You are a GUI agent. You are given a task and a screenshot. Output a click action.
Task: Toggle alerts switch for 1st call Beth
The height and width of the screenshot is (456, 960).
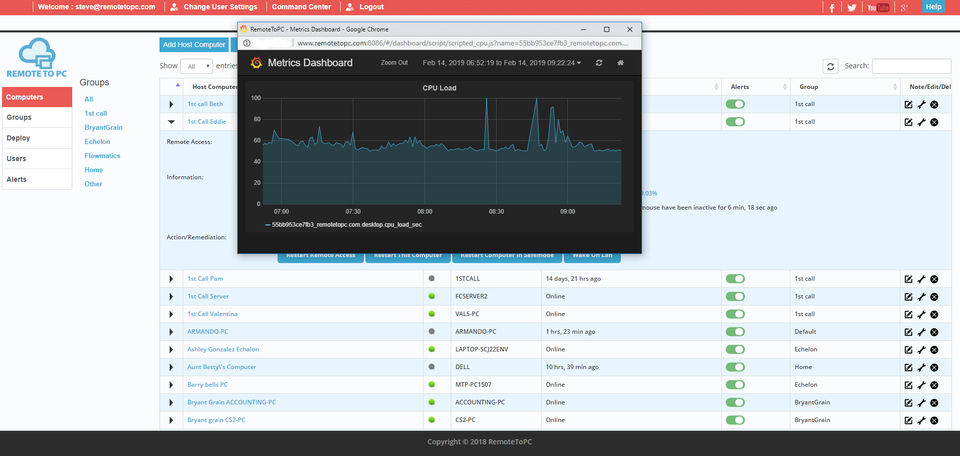point(736,104)
